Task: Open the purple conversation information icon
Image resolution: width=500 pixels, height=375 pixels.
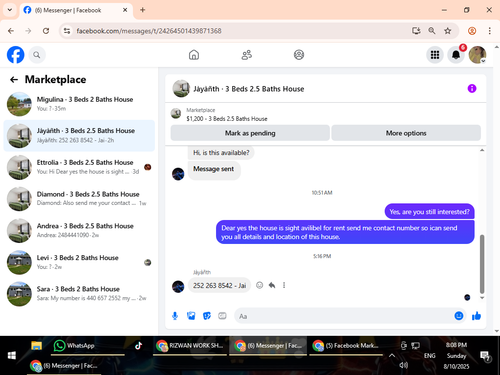Action: pos(472,88)
